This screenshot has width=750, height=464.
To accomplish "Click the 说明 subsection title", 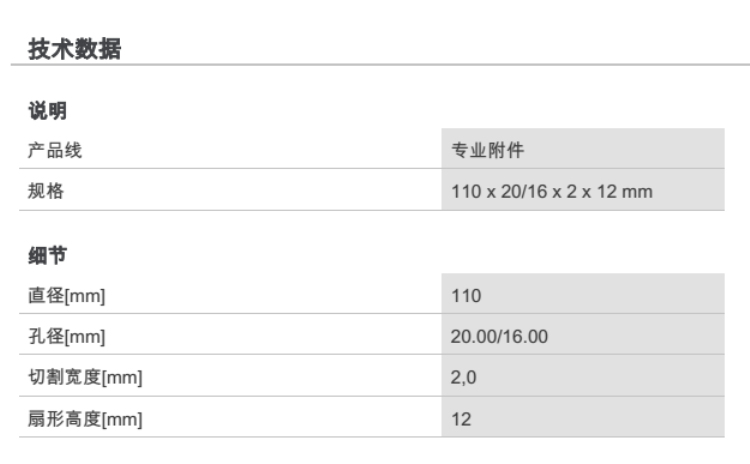I will click(x=46, y=111).
